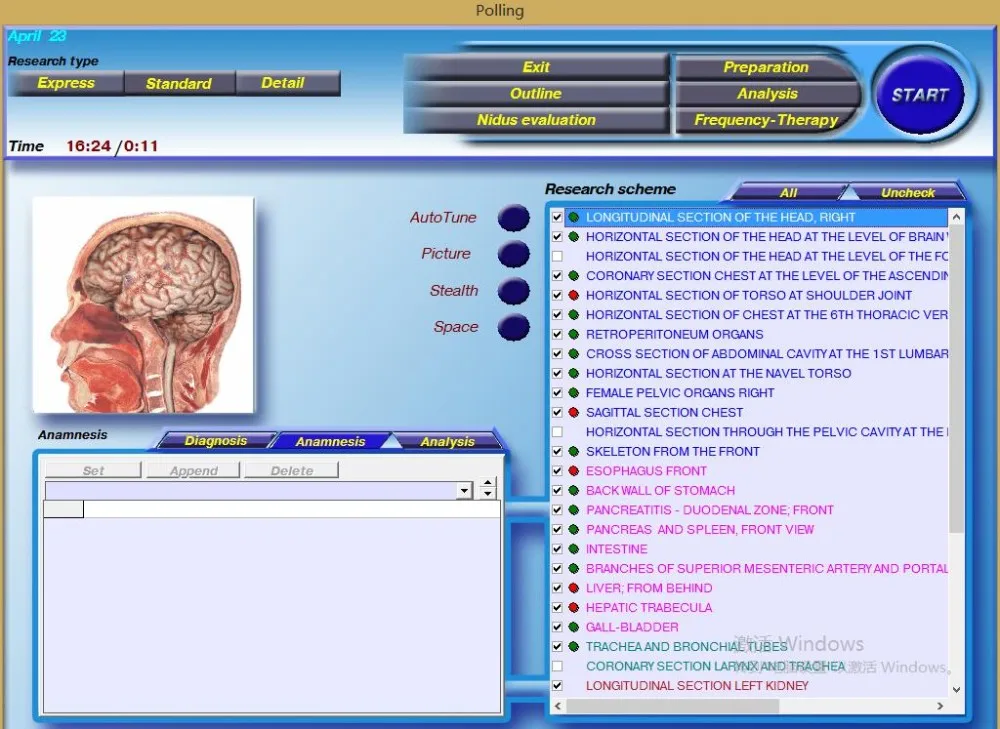Toggle the Space round indicator button
Viewport: 1000px width, 729px height.
(513, 327)
